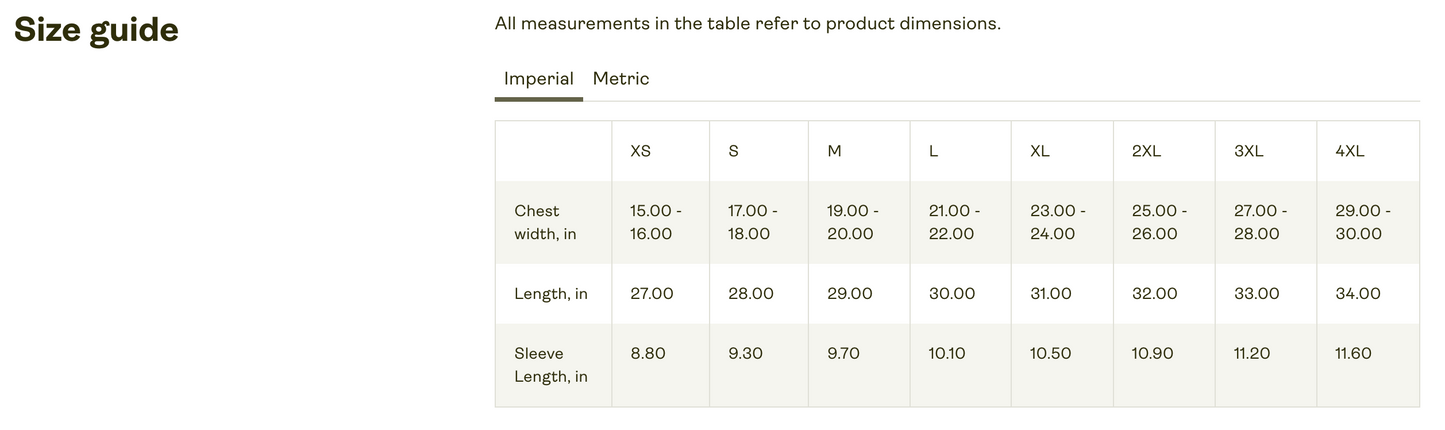Click the 15.00 - 16.00 chest cell
The width and height of the screenshot is (1445, 430).
tap(655, 222)
